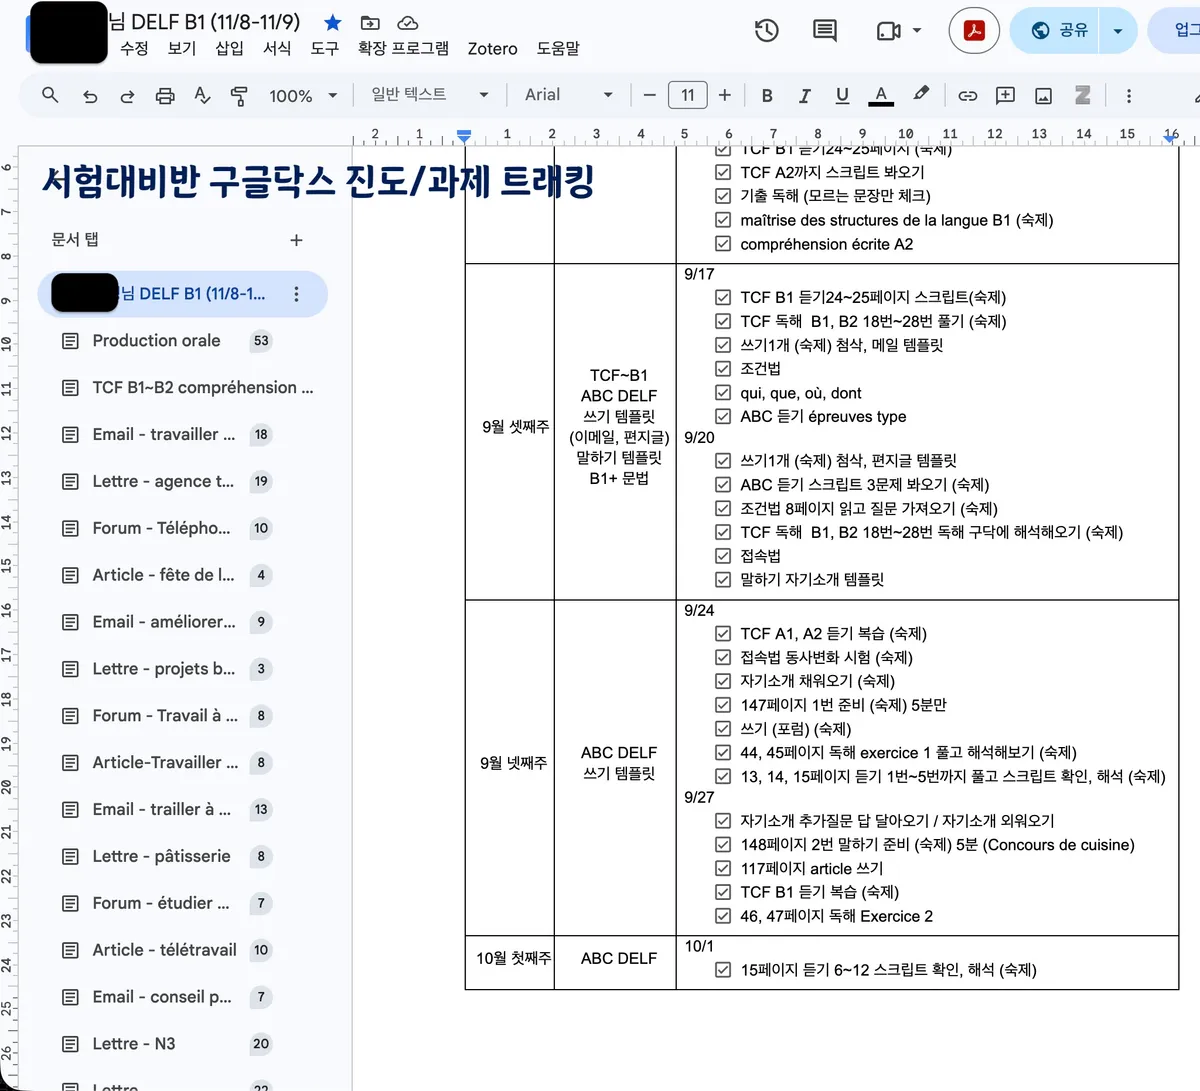This screenshot has height=1091, width=1200.
Task: Open the 'Lettre - pâtisserie' tab
Action: (183, 857)
